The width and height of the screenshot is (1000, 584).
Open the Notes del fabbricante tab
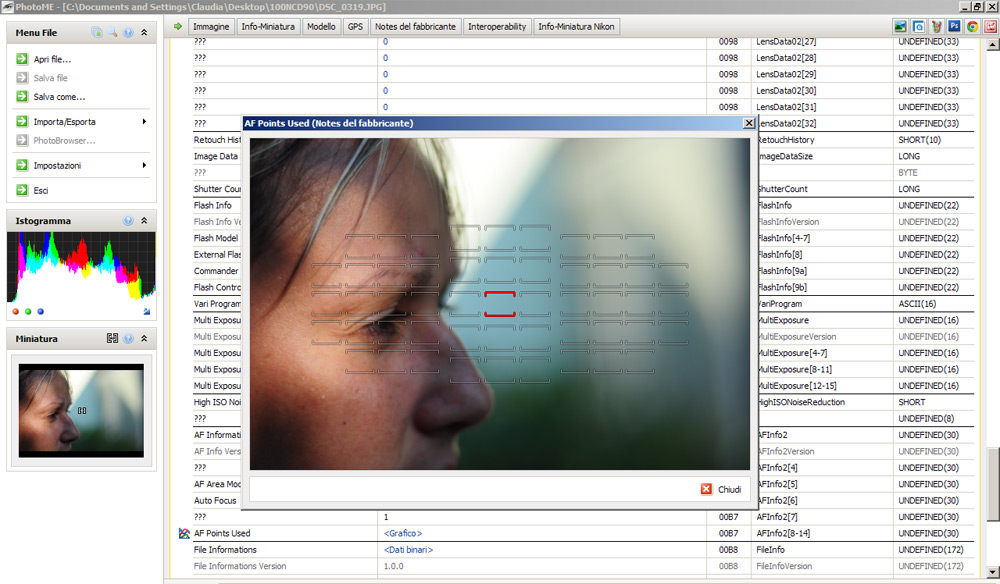pos(415,27)
